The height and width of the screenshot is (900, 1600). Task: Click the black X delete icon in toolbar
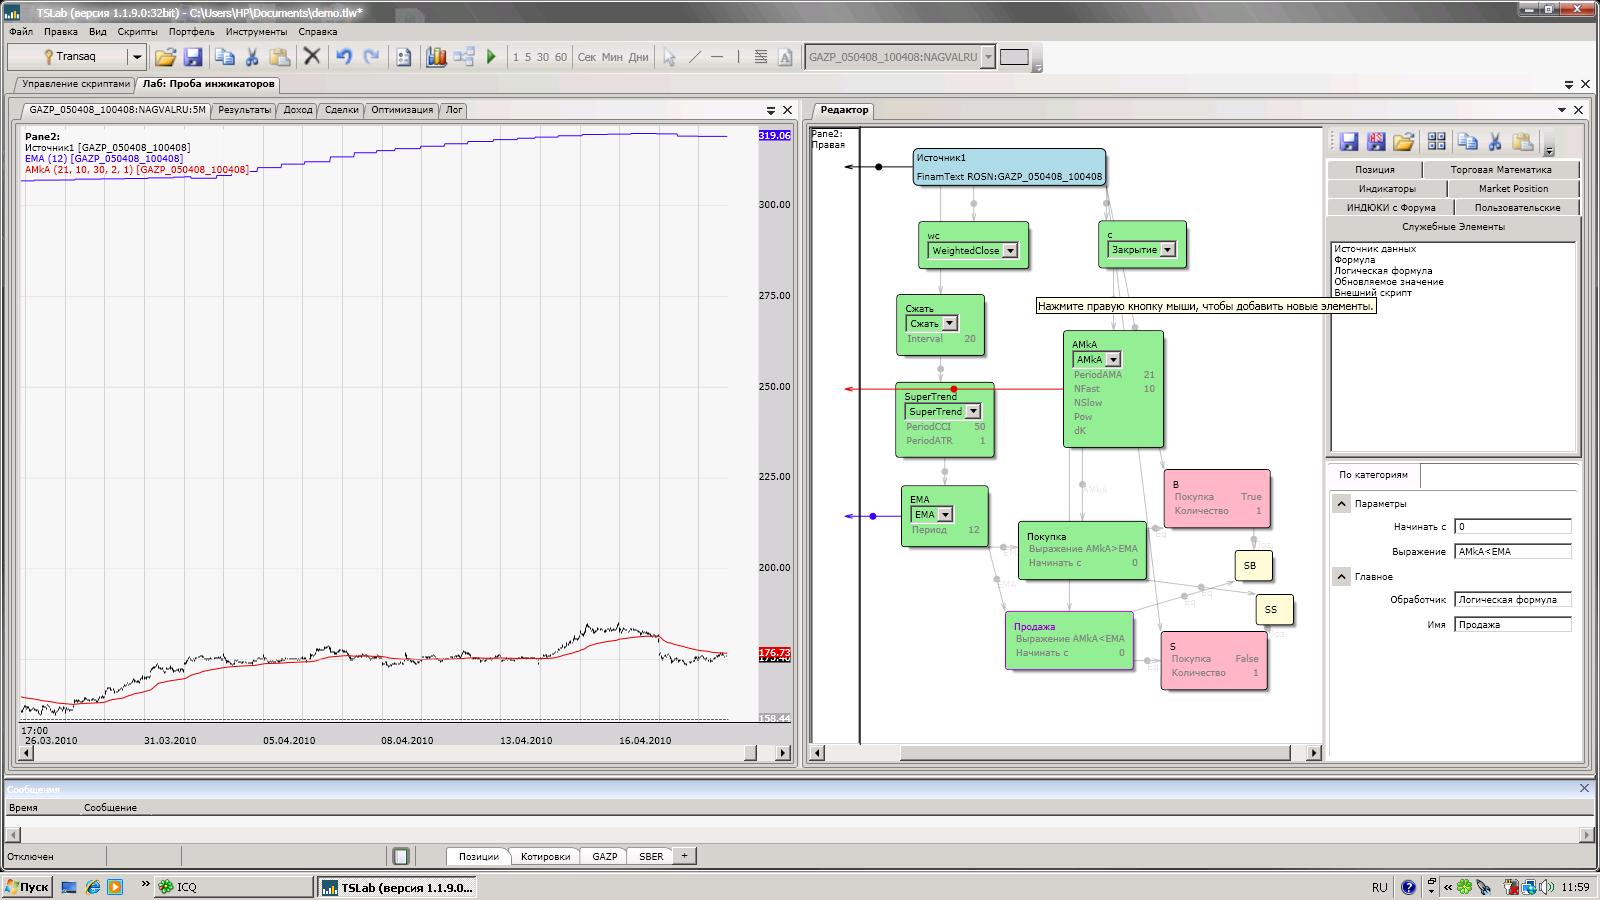[x=312, y=57]
